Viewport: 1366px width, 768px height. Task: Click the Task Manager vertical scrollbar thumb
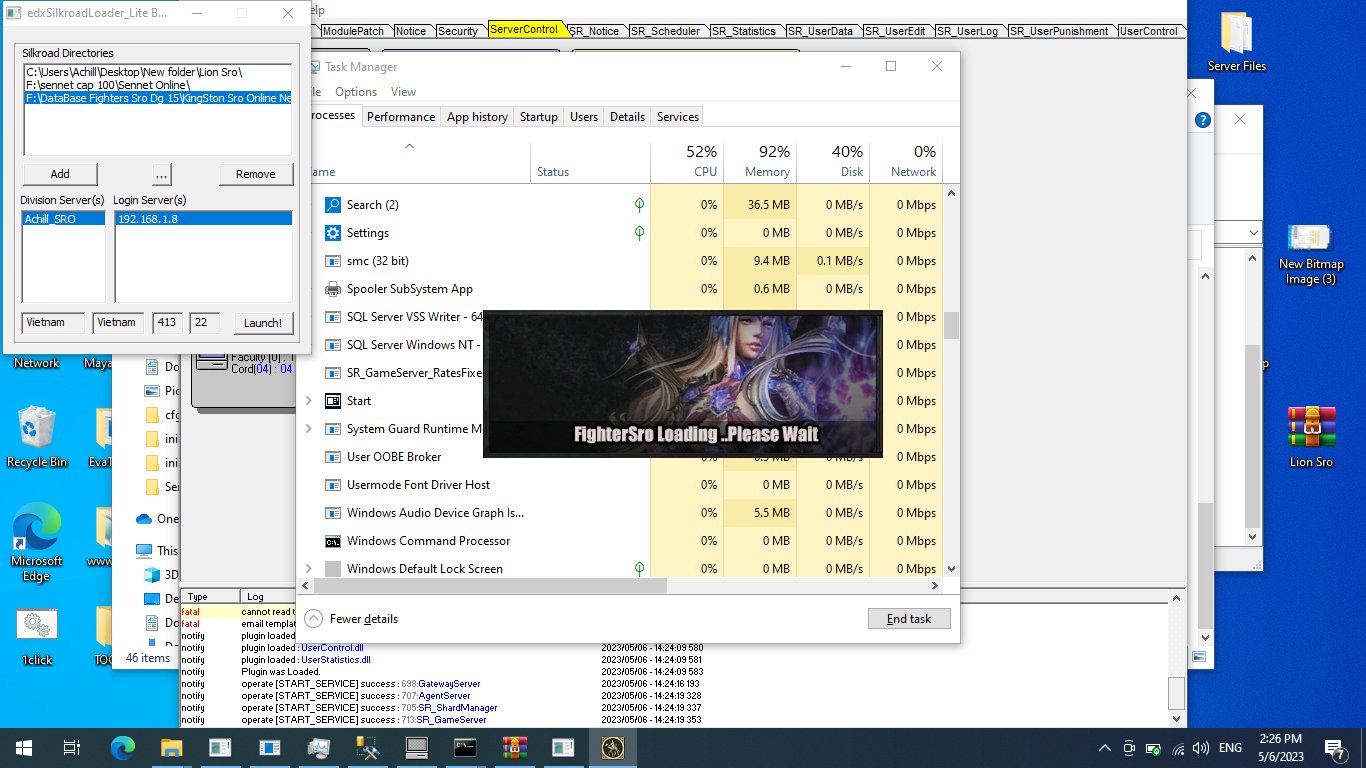pos(951,325)
